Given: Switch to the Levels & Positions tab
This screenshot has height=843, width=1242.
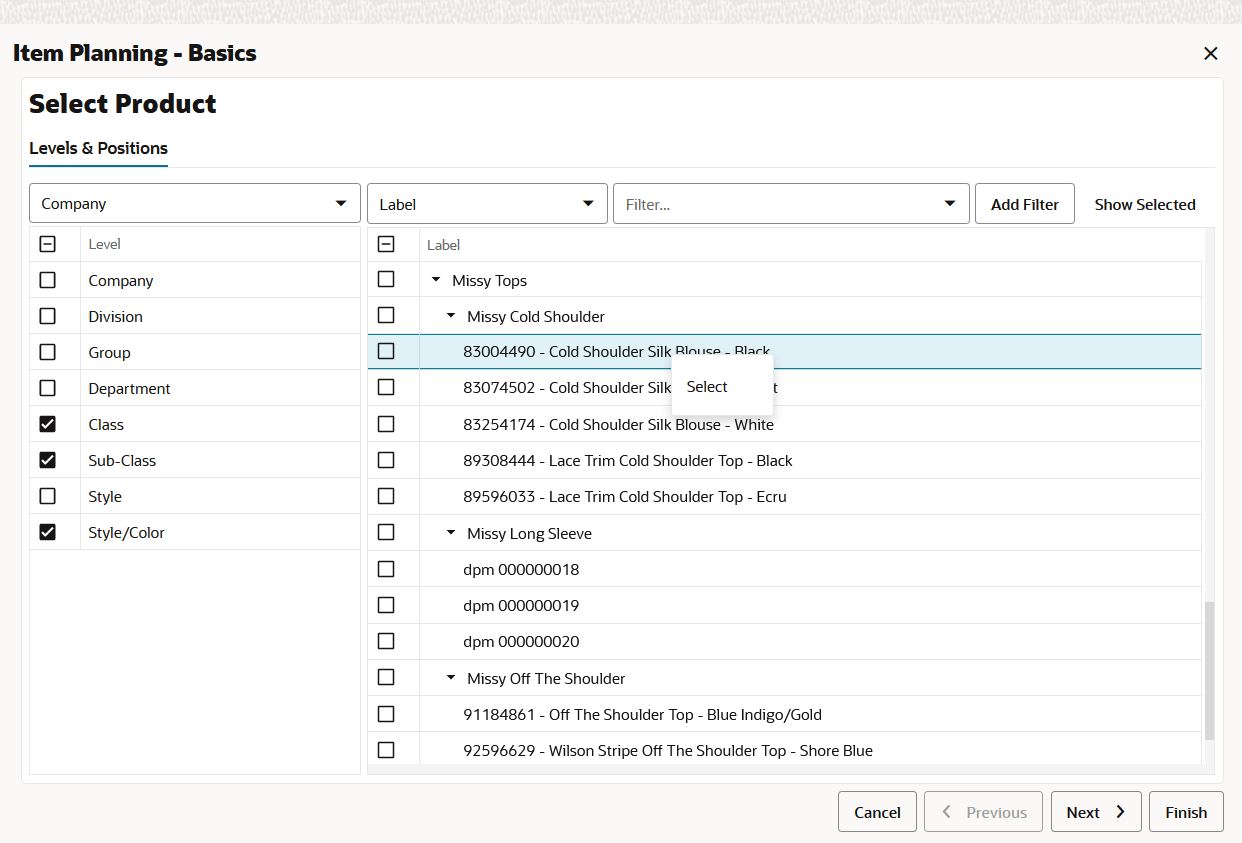Looking at the screenshot, I should coord(98,147).
